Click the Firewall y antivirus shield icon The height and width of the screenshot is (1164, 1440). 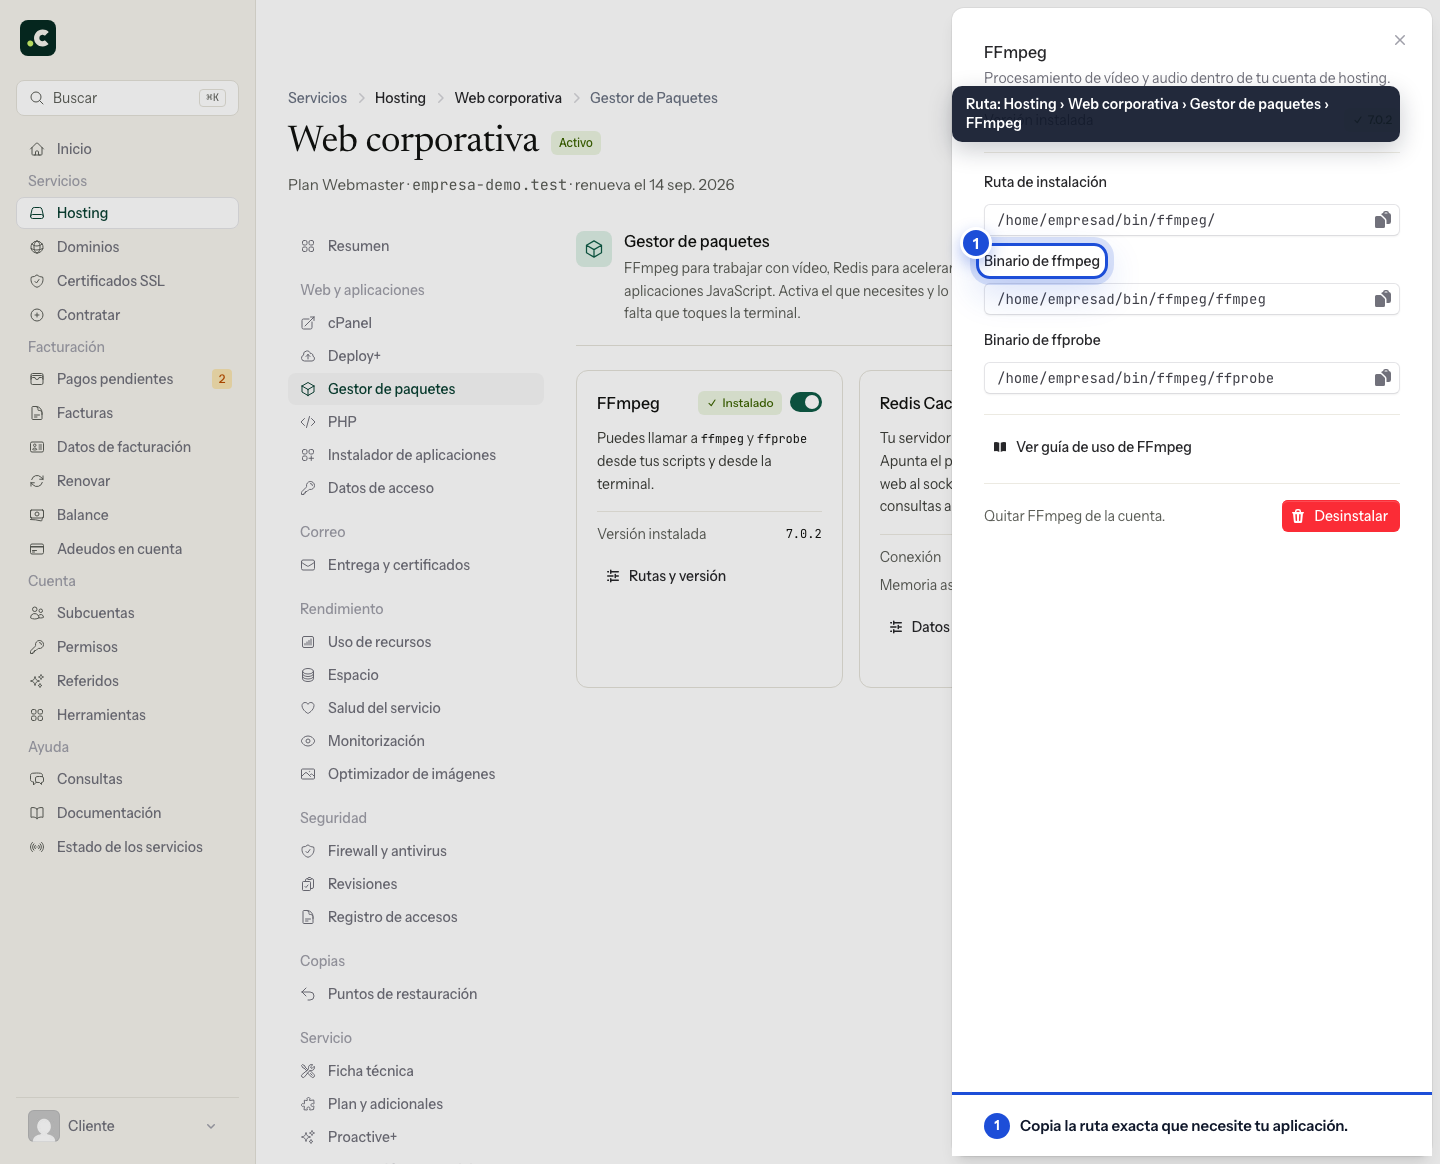308,851
